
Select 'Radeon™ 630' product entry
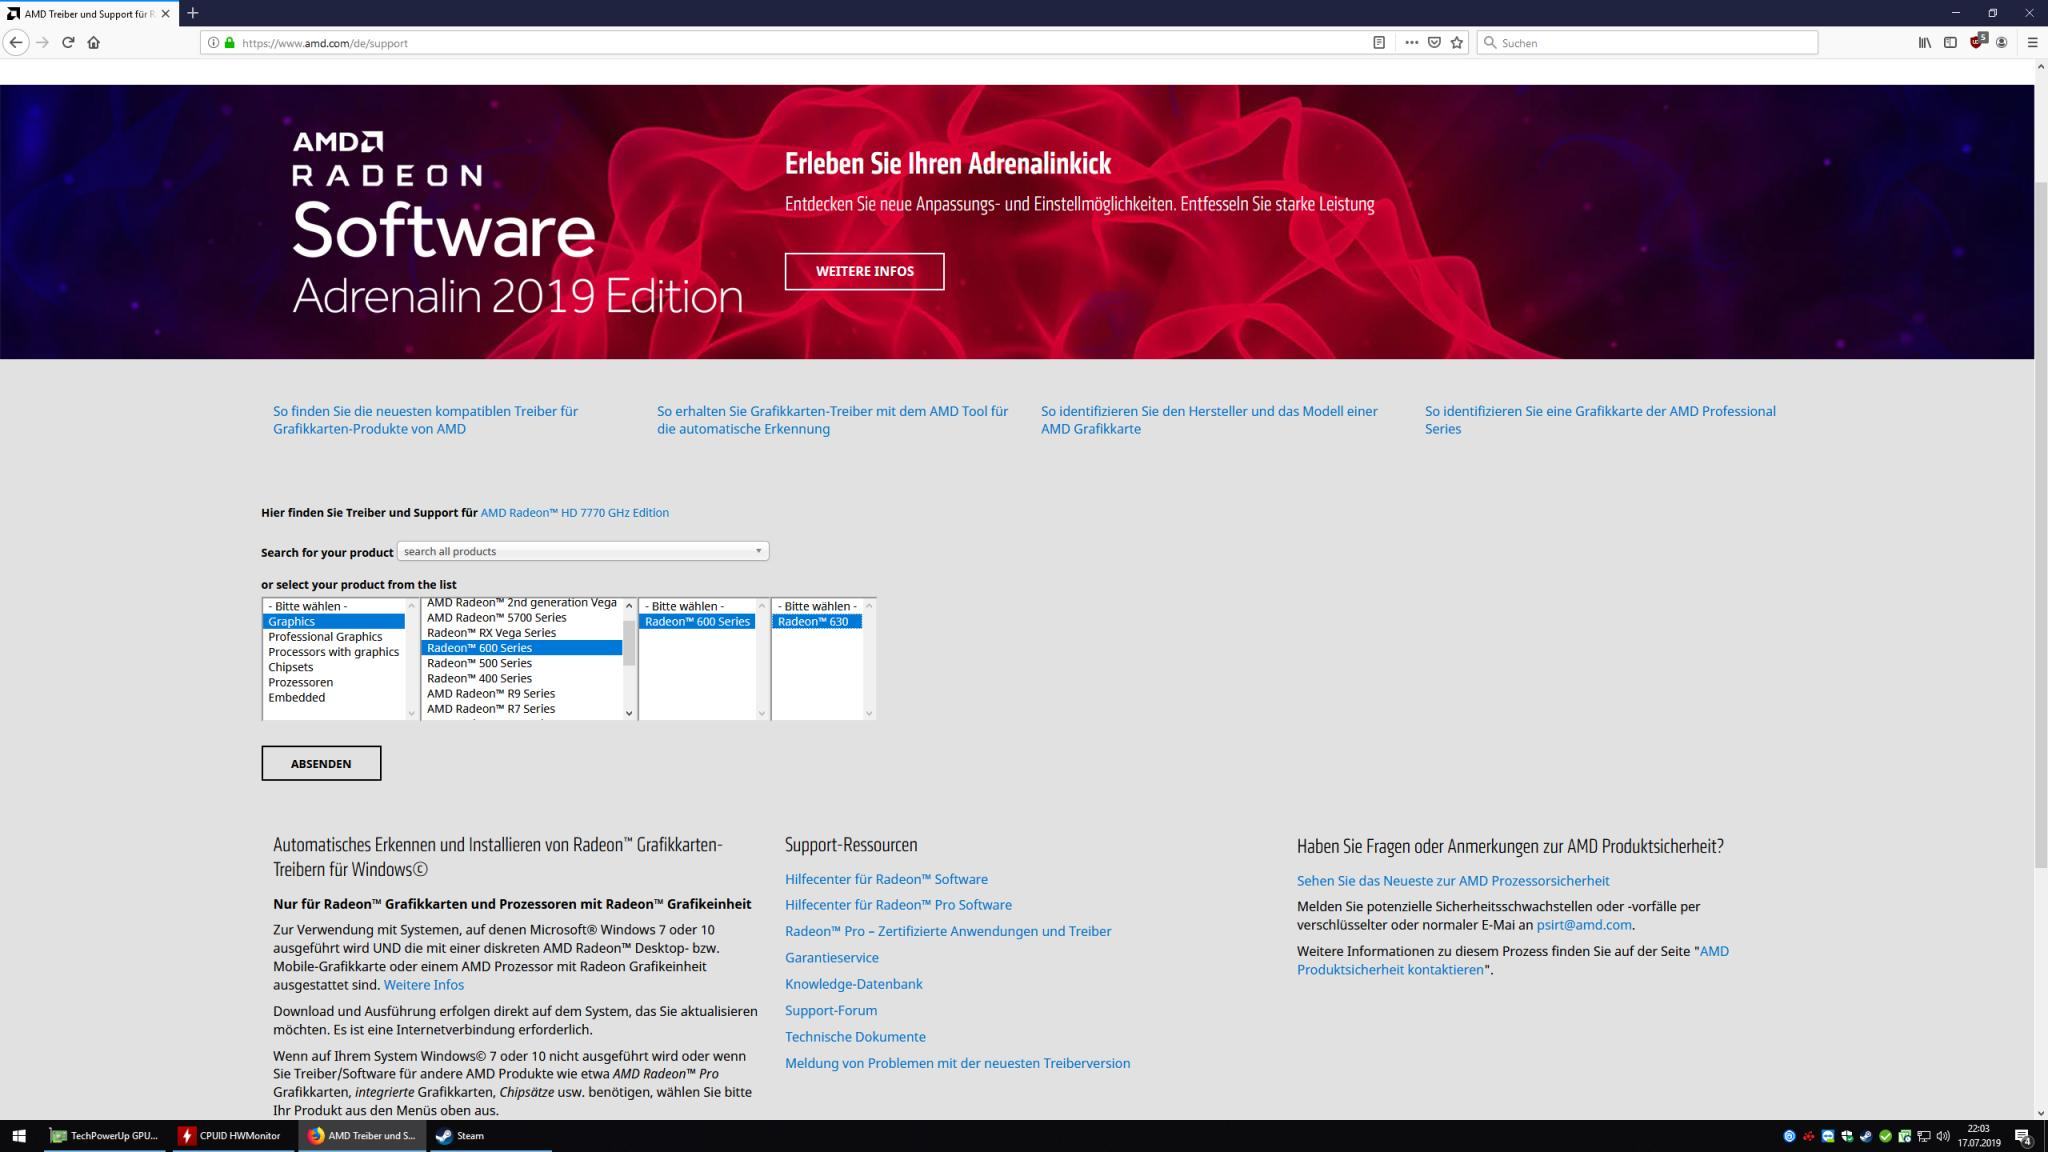813,622
